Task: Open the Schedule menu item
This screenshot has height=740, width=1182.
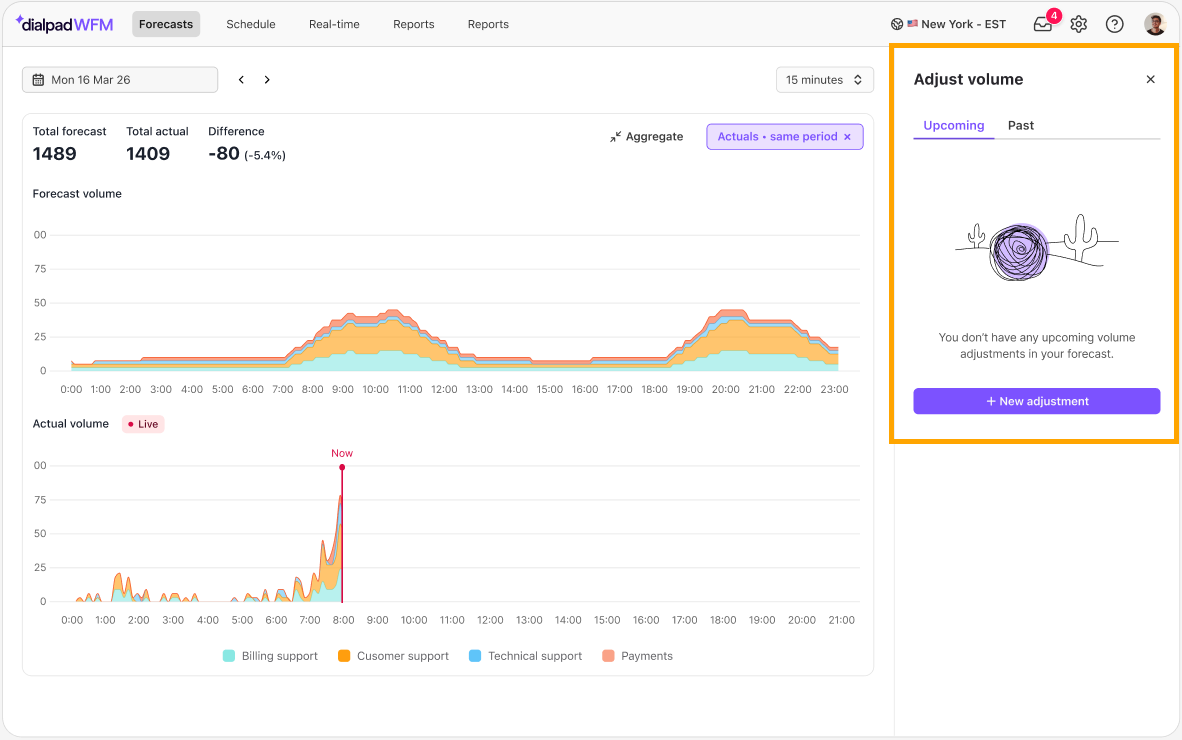Action: click(x=251, y=24)
